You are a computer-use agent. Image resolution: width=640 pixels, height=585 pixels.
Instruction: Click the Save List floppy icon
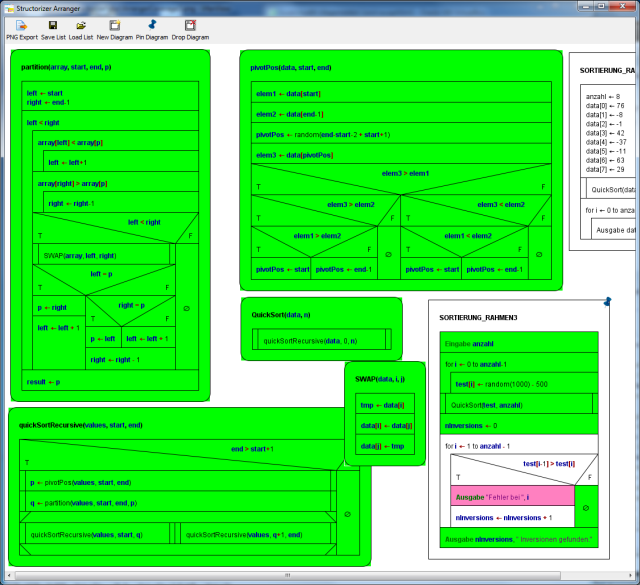point(53,25)
